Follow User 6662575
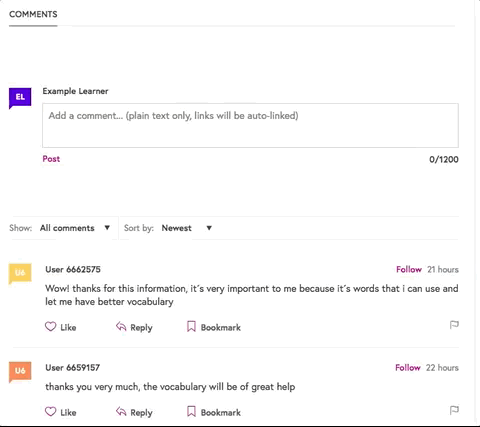The image size is (480, 427). 409,269
